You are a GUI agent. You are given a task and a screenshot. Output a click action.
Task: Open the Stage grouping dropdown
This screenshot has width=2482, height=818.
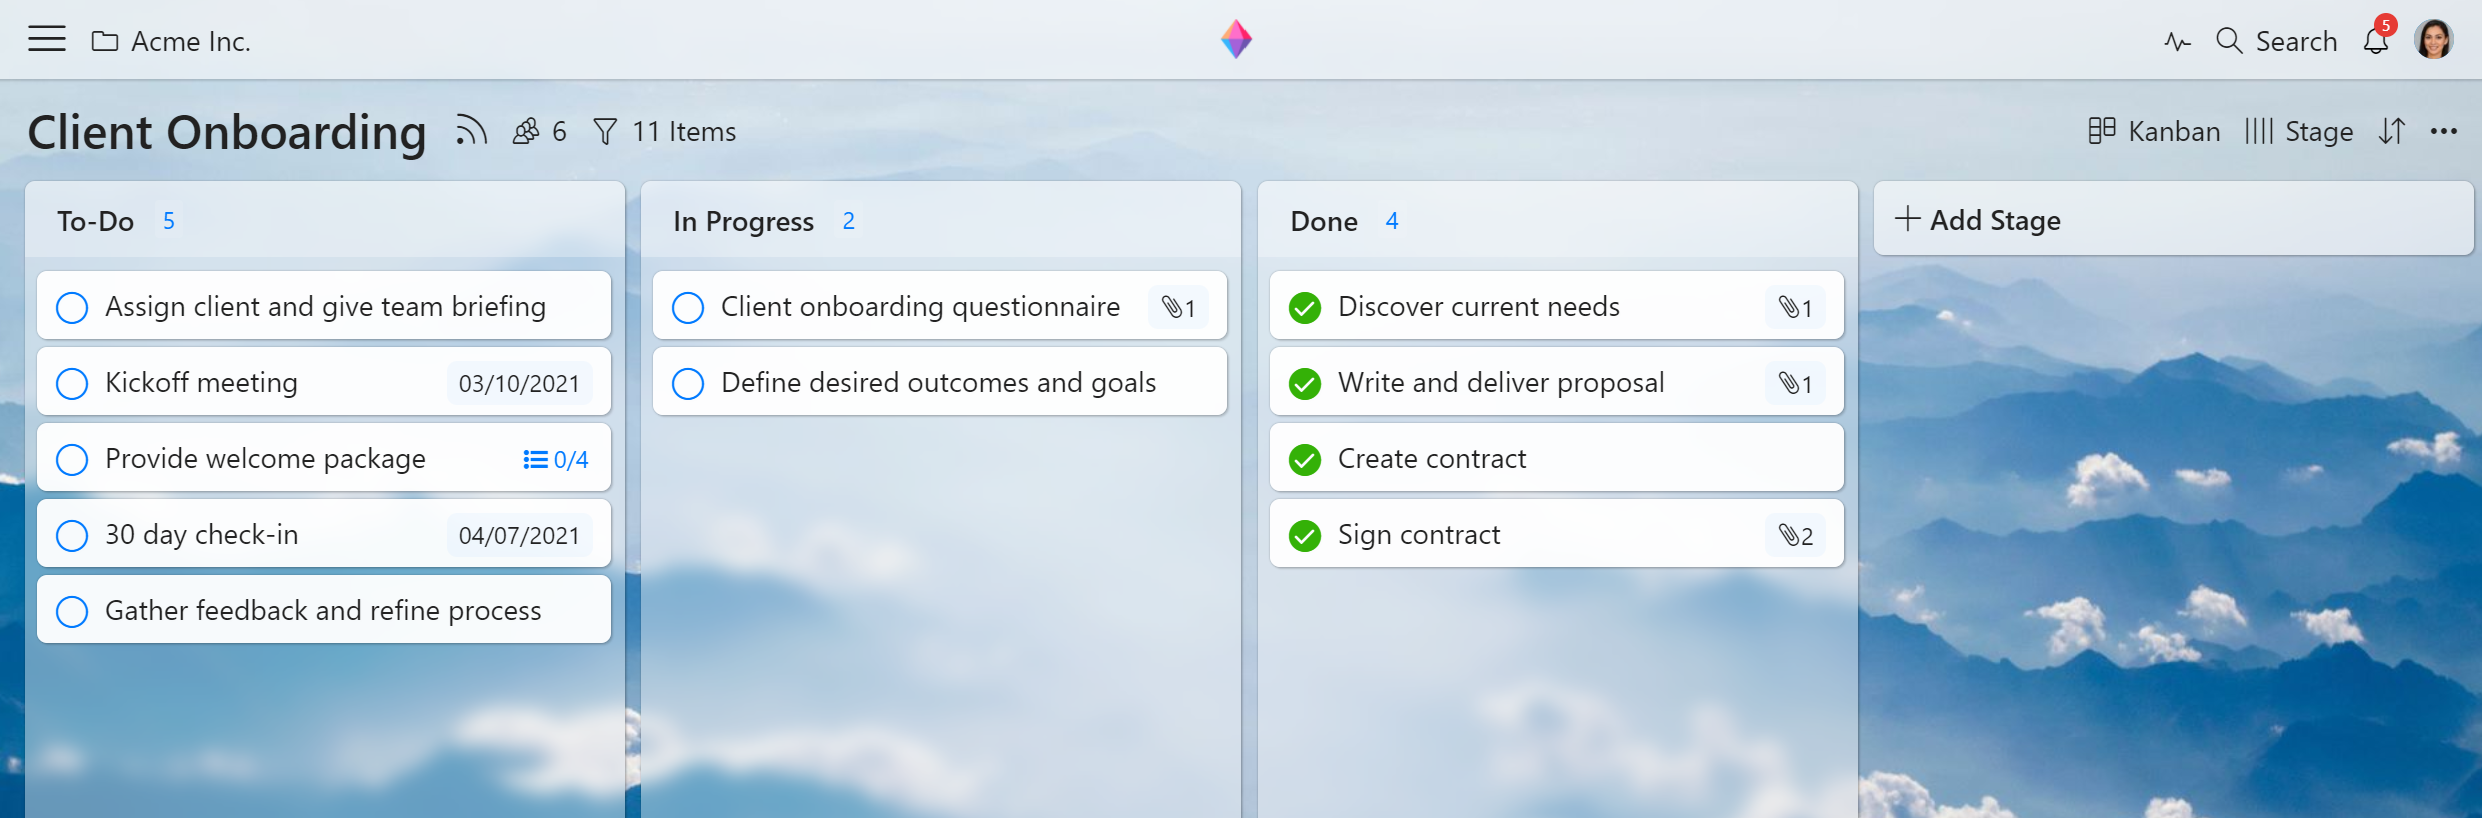coord(2298,131)
